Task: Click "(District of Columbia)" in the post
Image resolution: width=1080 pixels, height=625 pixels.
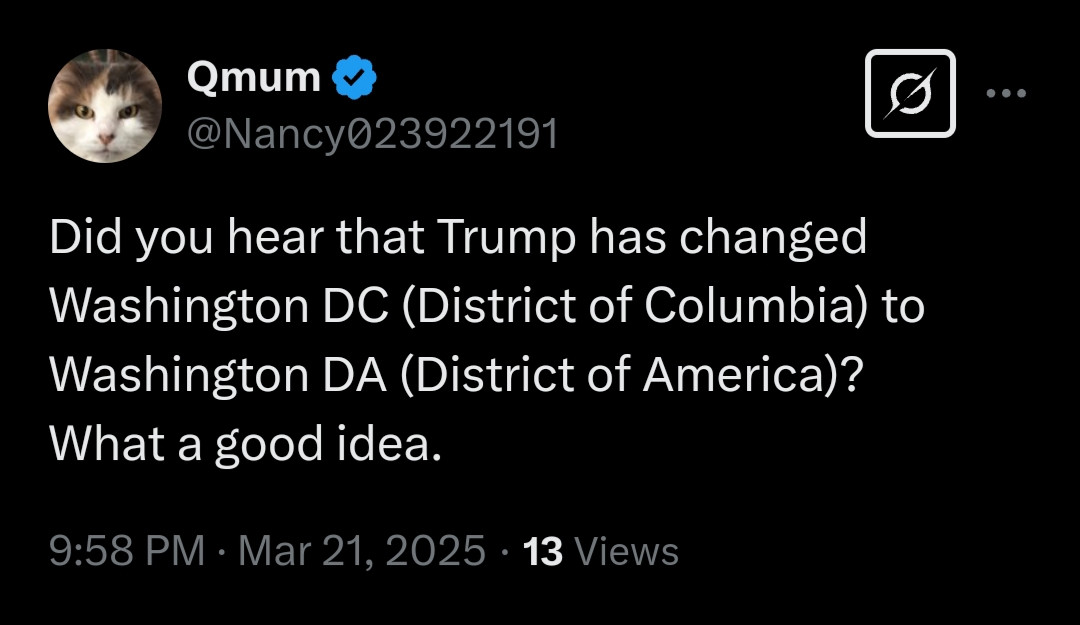Action: pos(631,307)
